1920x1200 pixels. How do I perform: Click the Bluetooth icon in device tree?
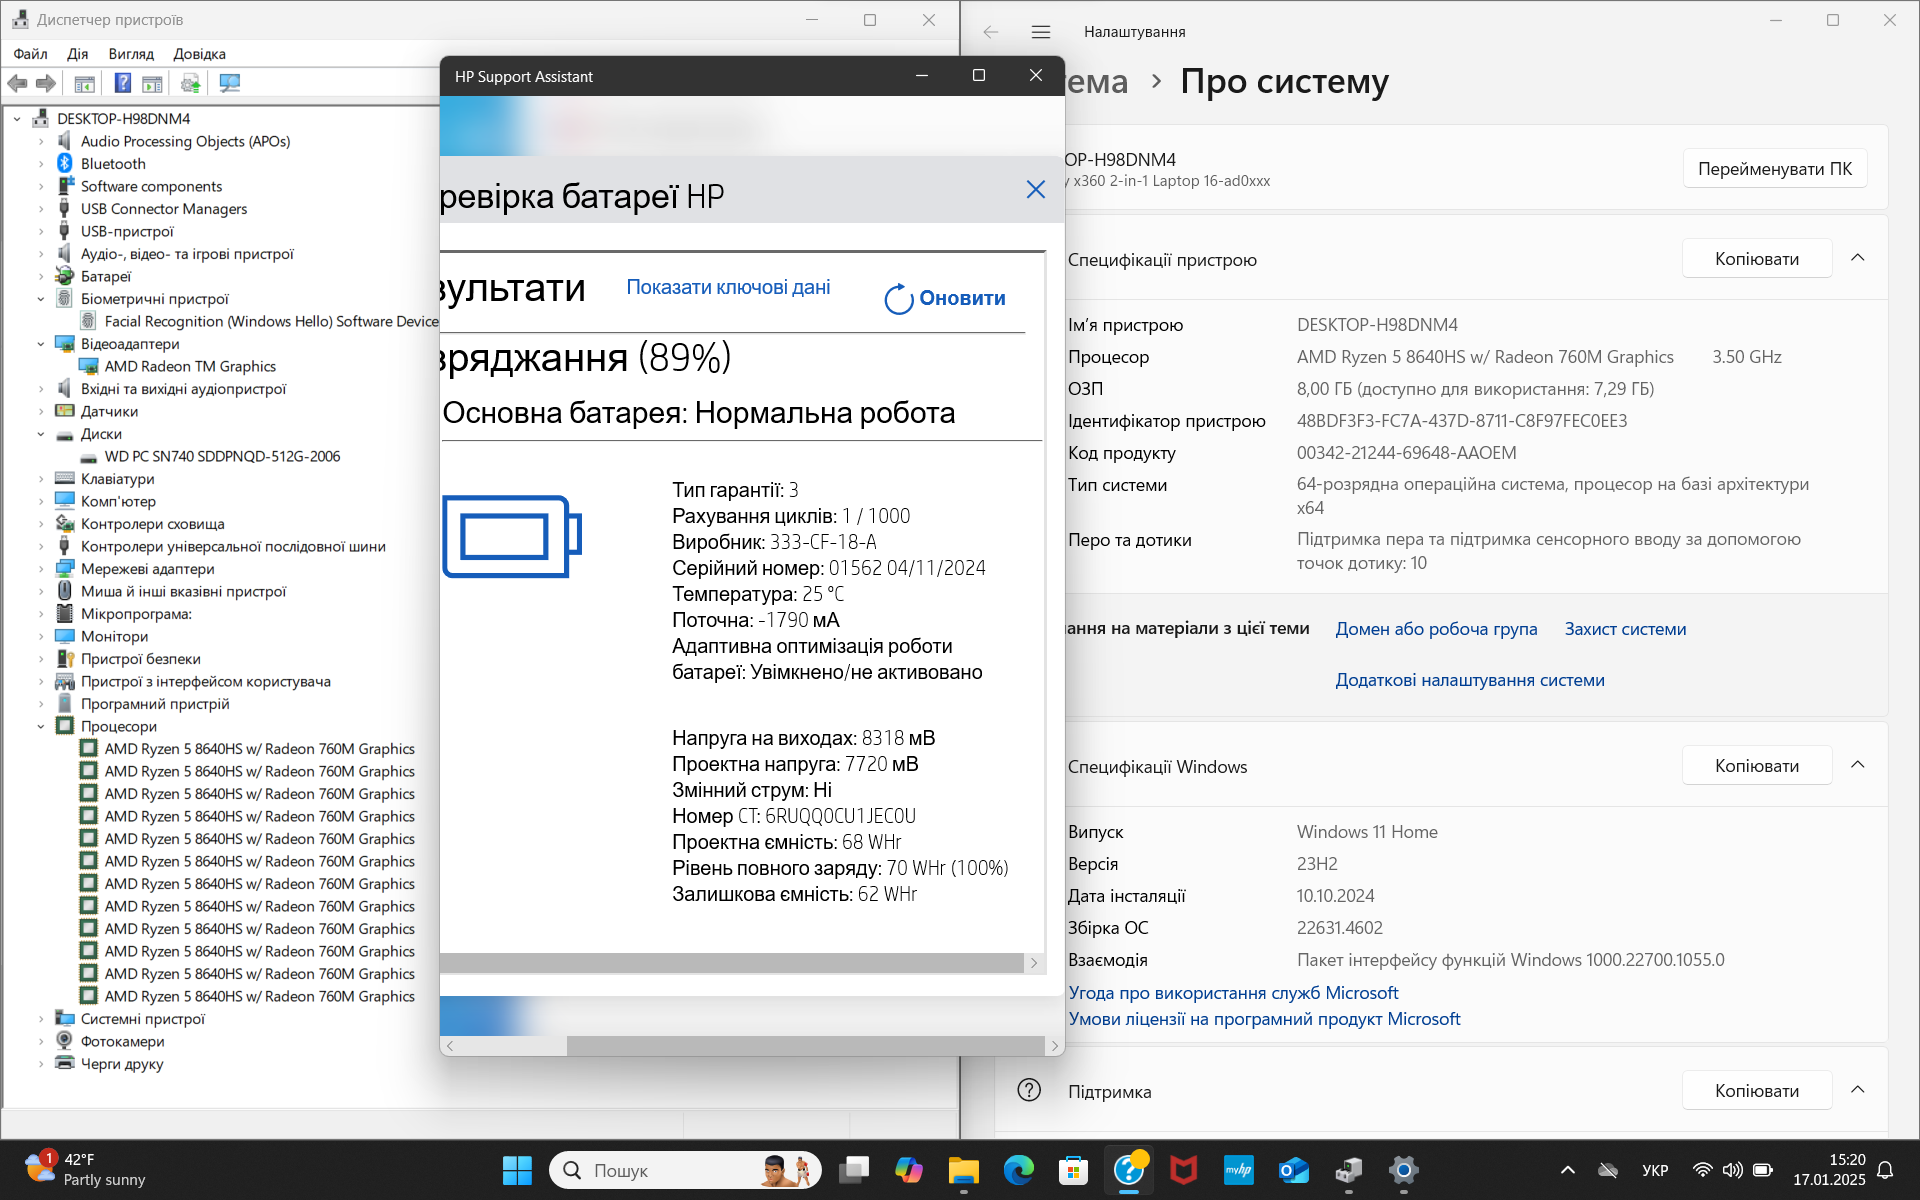click(65, 164)
